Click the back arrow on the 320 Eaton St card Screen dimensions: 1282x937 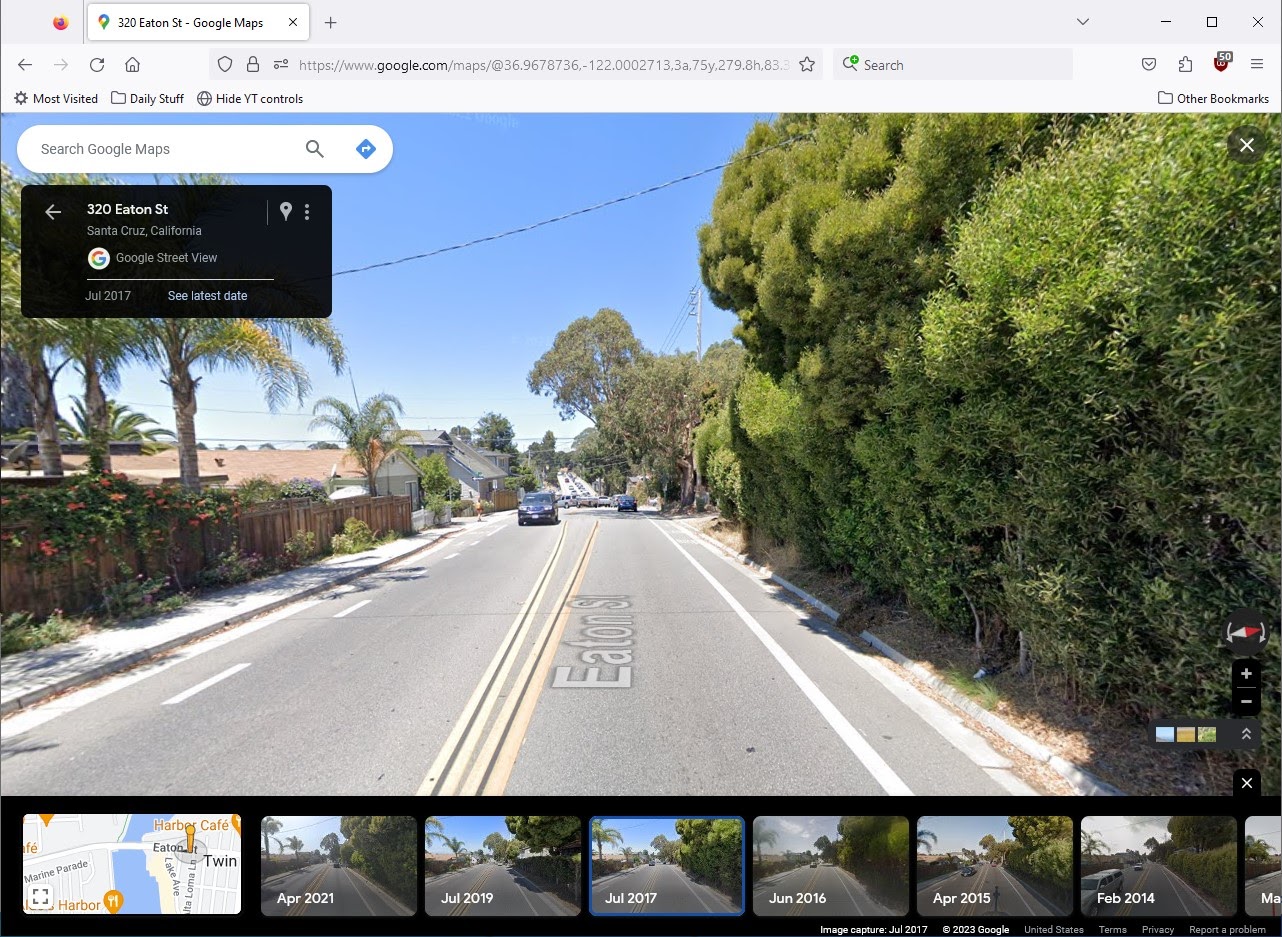coord(52,211)
